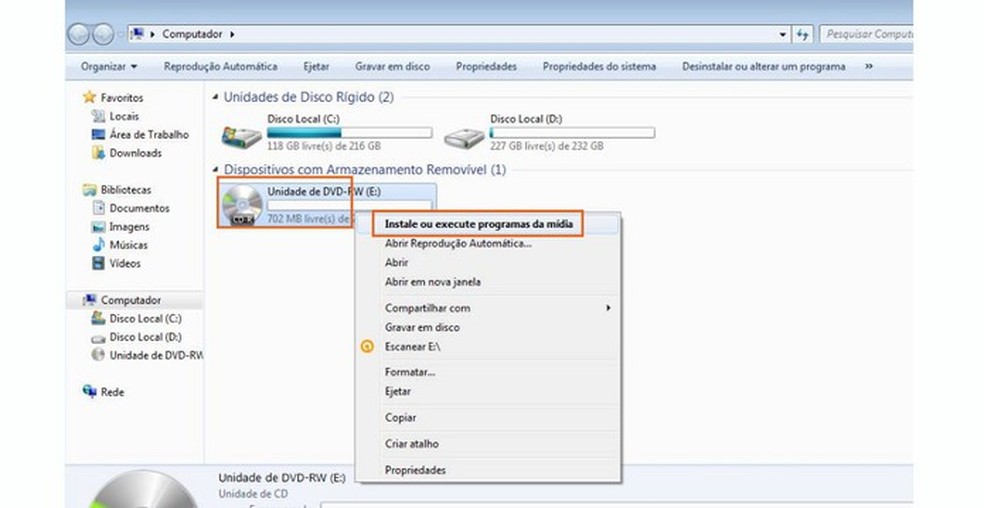Click the Área de Trabalho desktop icon
The image size is (984, 508).
click(99, 134)
